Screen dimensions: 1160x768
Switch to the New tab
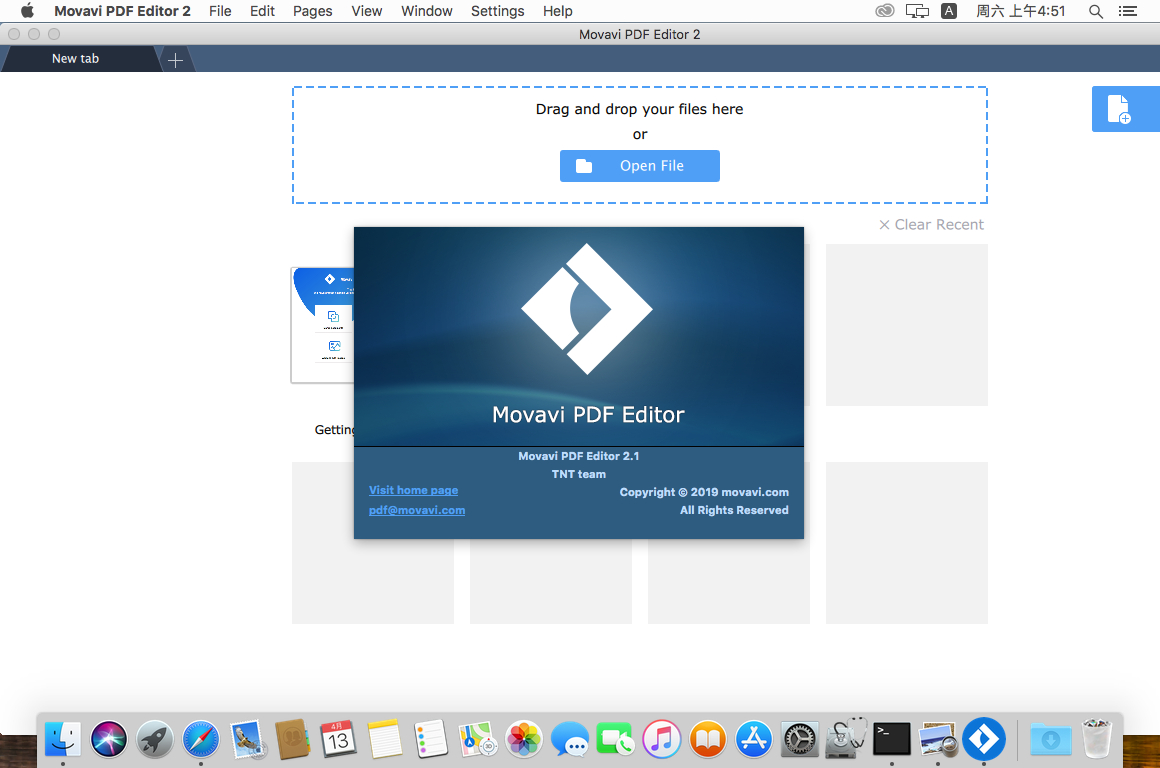point(76,59)
